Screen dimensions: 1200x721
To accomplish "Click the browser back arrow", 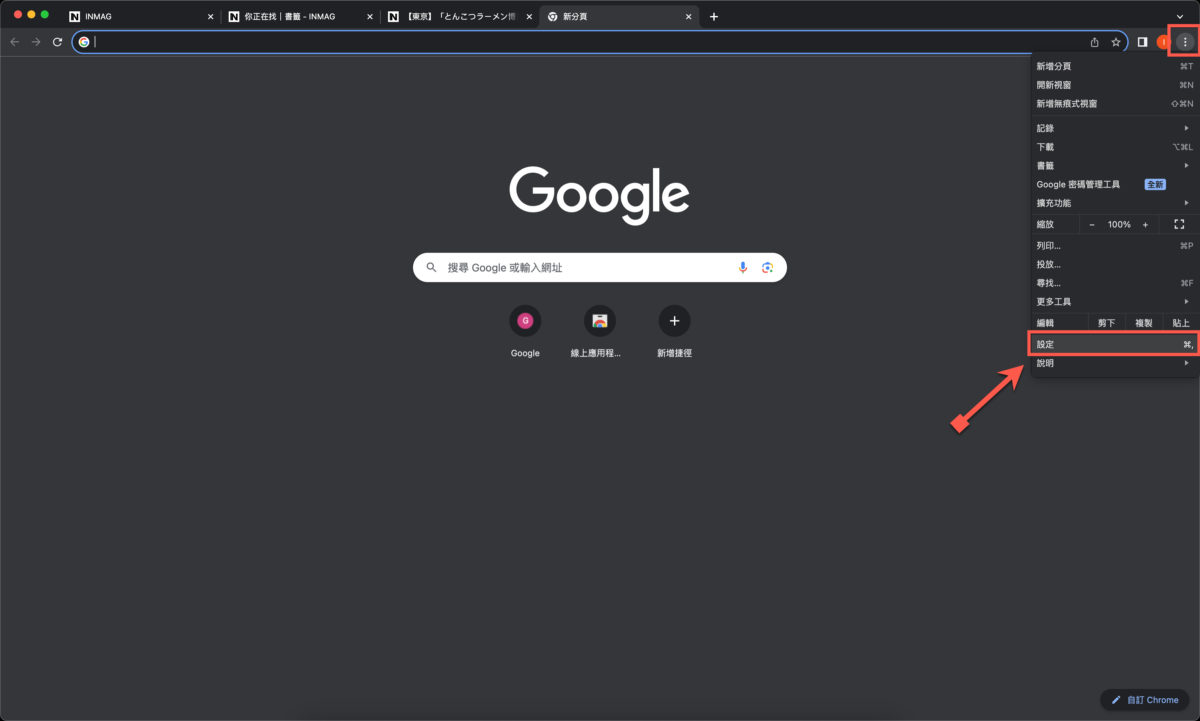I will click(x=14, y=42).
